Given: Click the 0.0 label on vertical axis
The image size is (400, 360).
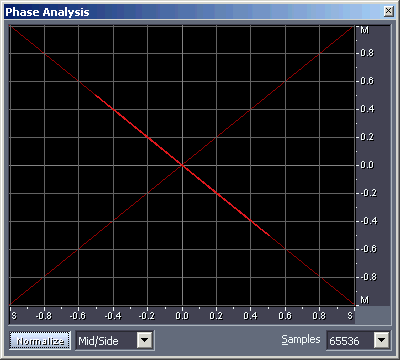Looking at the screenshot, I should [x=367, y=165].
